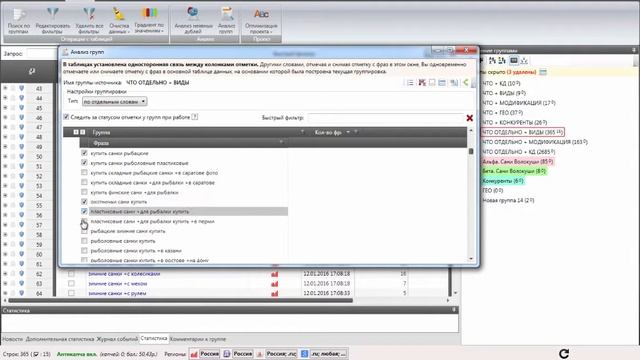Screen dimensions: 640x360
Task: Open Анализ групп ribbon tool
Action: click(x=227, y=21)
